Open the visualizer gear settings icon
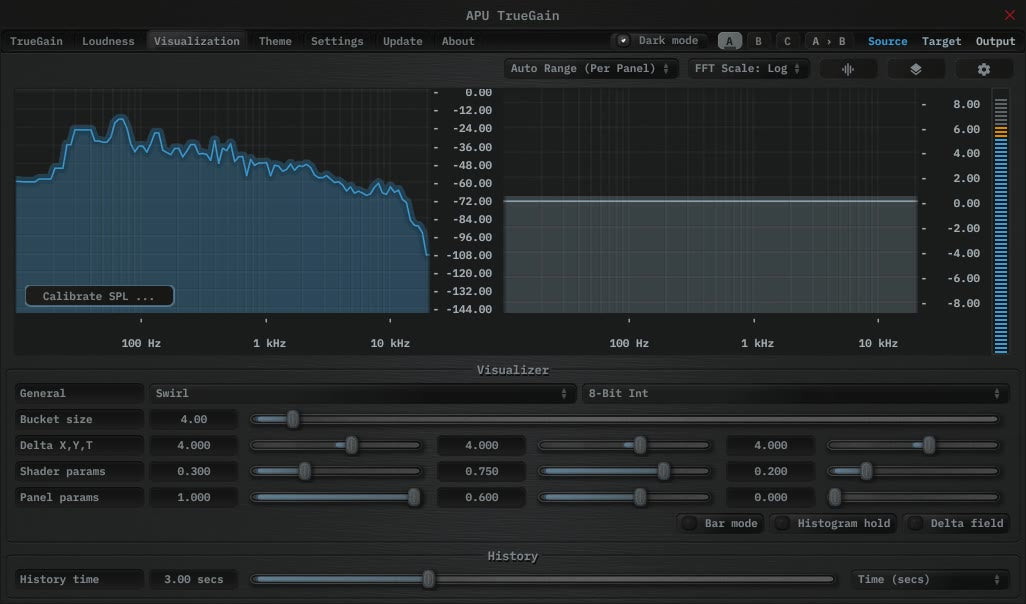The height and width of the screenshot is (604, 1026). tap(983, 69)
